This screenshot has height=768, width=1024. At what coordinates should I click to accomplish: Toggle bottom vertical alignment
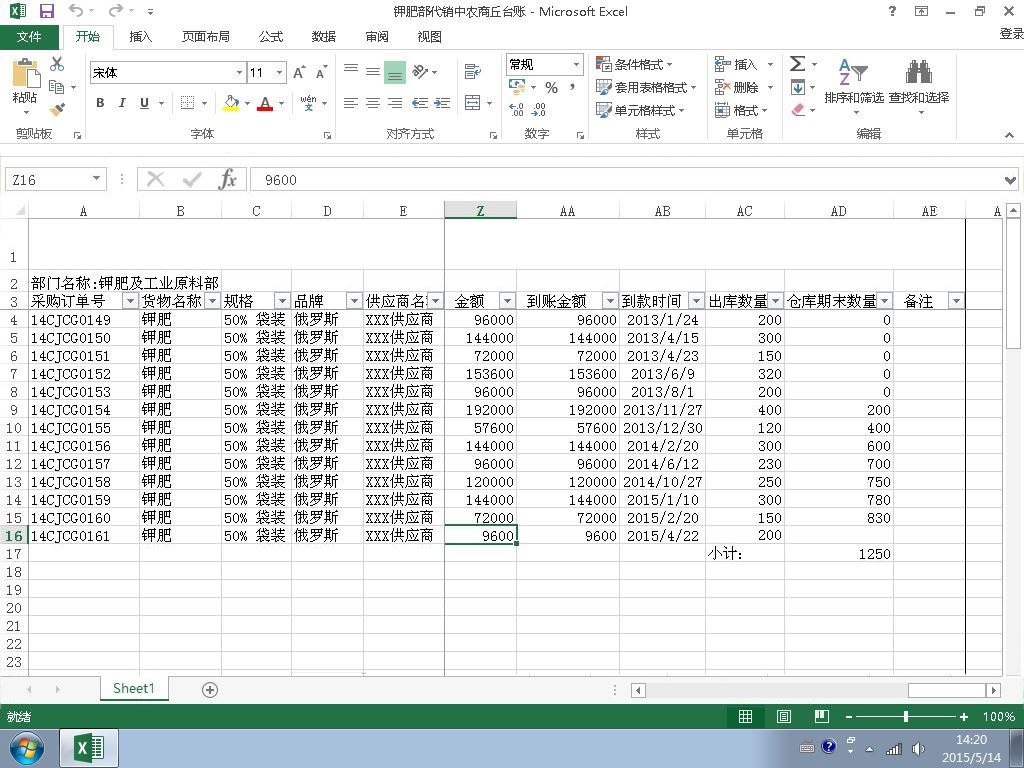394,72
